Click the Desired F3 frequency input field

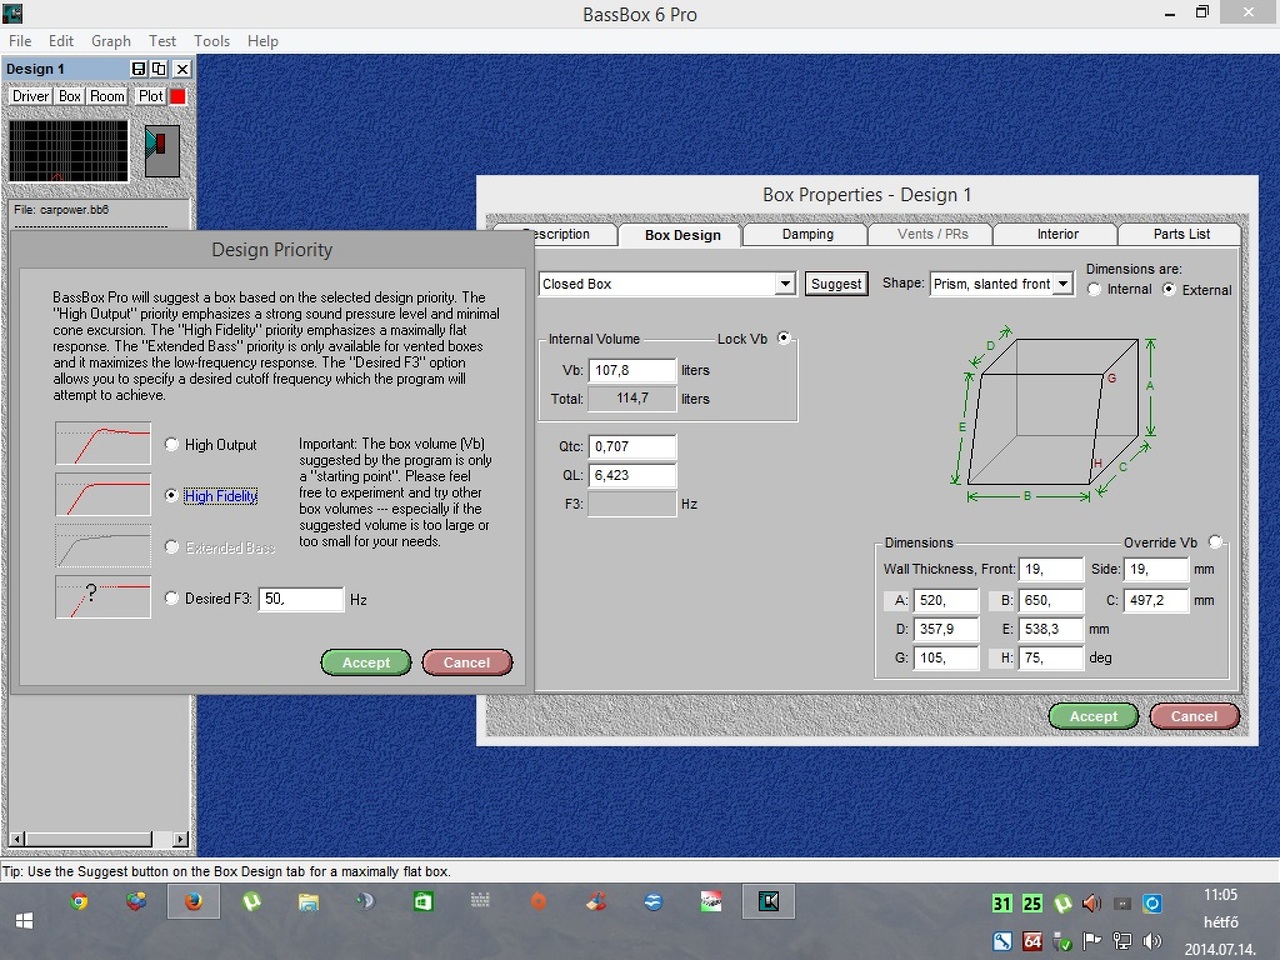301,599
